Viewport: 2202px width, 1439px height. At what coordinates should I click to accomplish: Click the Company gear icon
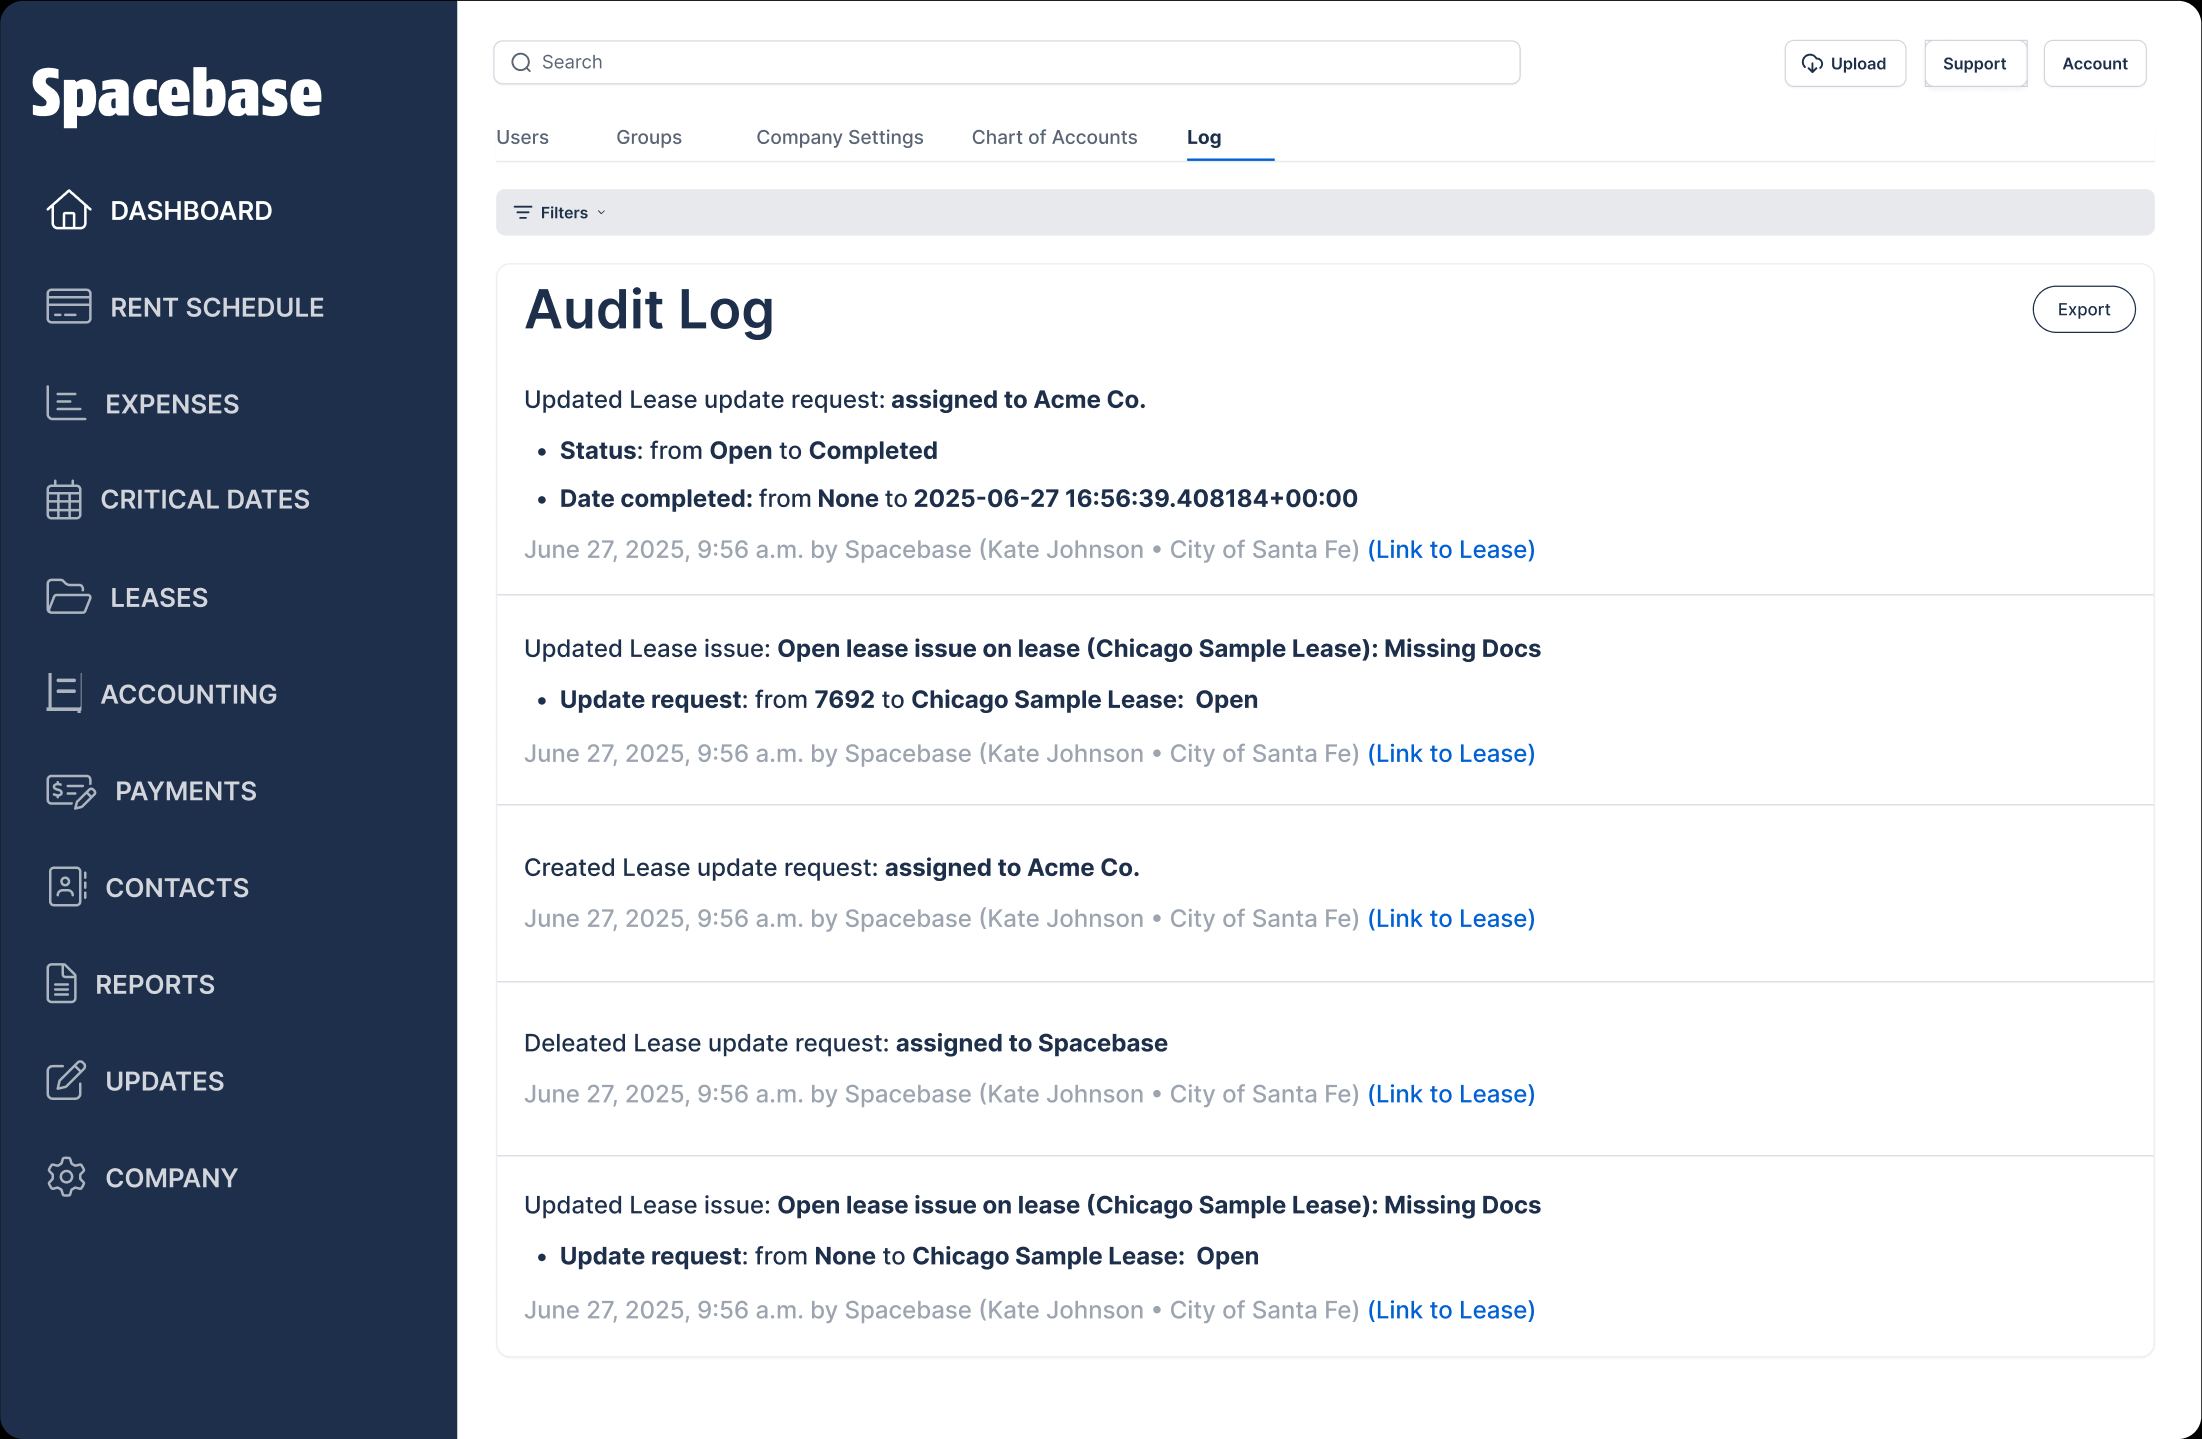(66, 1177)
